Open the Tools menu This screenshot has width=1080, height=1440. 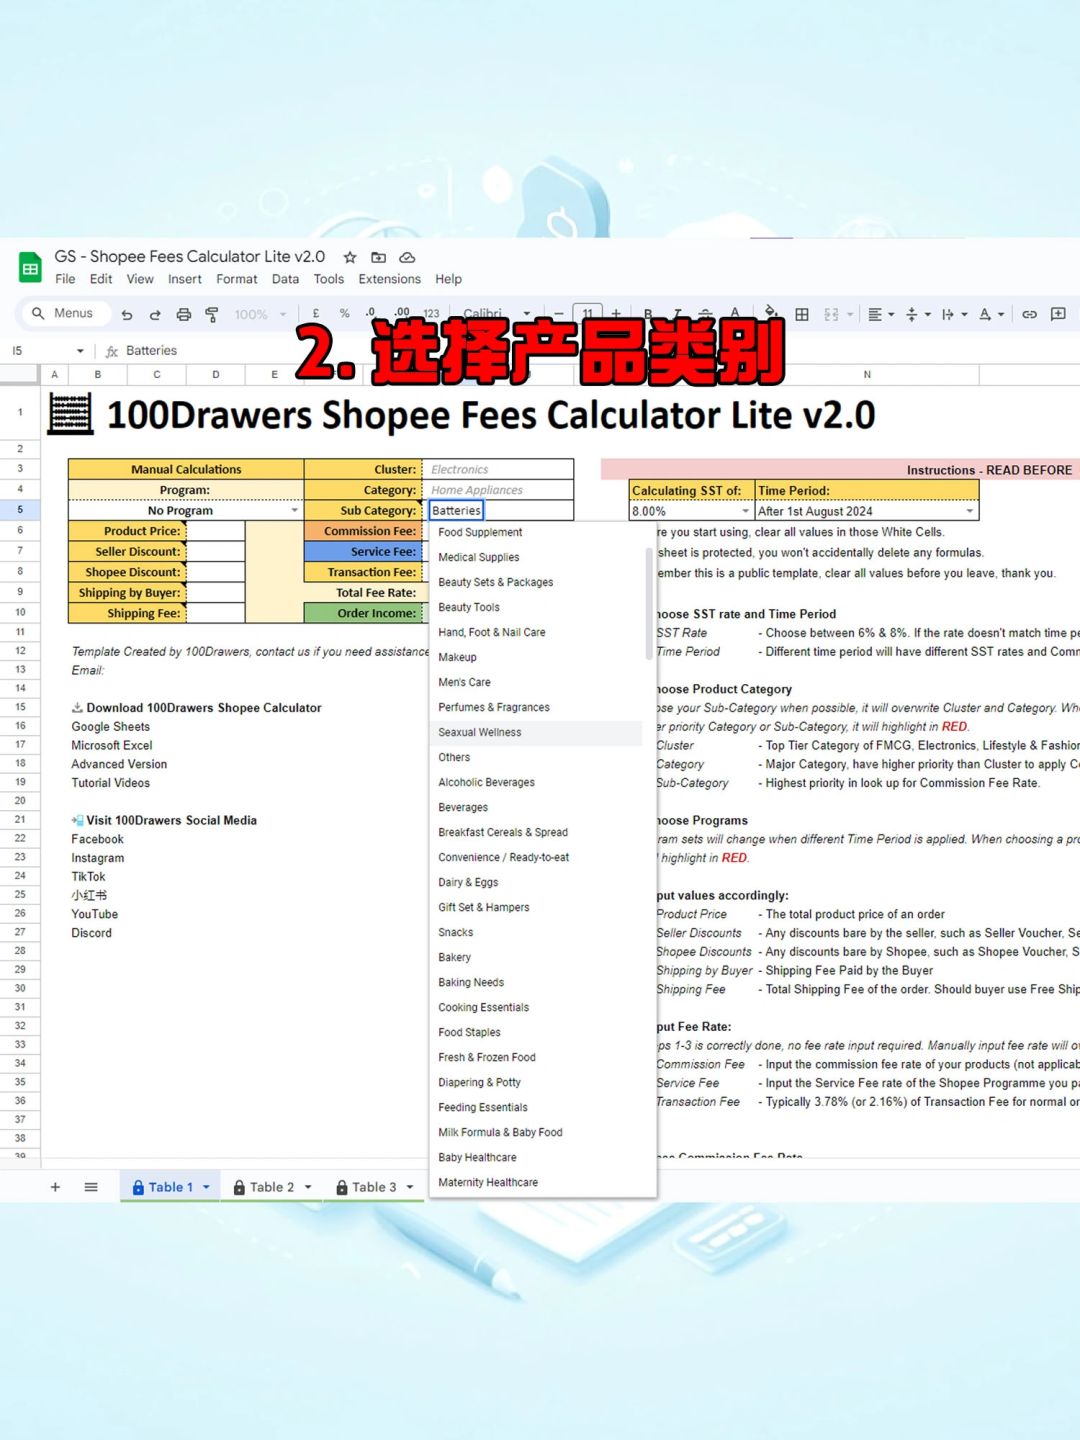329,279
